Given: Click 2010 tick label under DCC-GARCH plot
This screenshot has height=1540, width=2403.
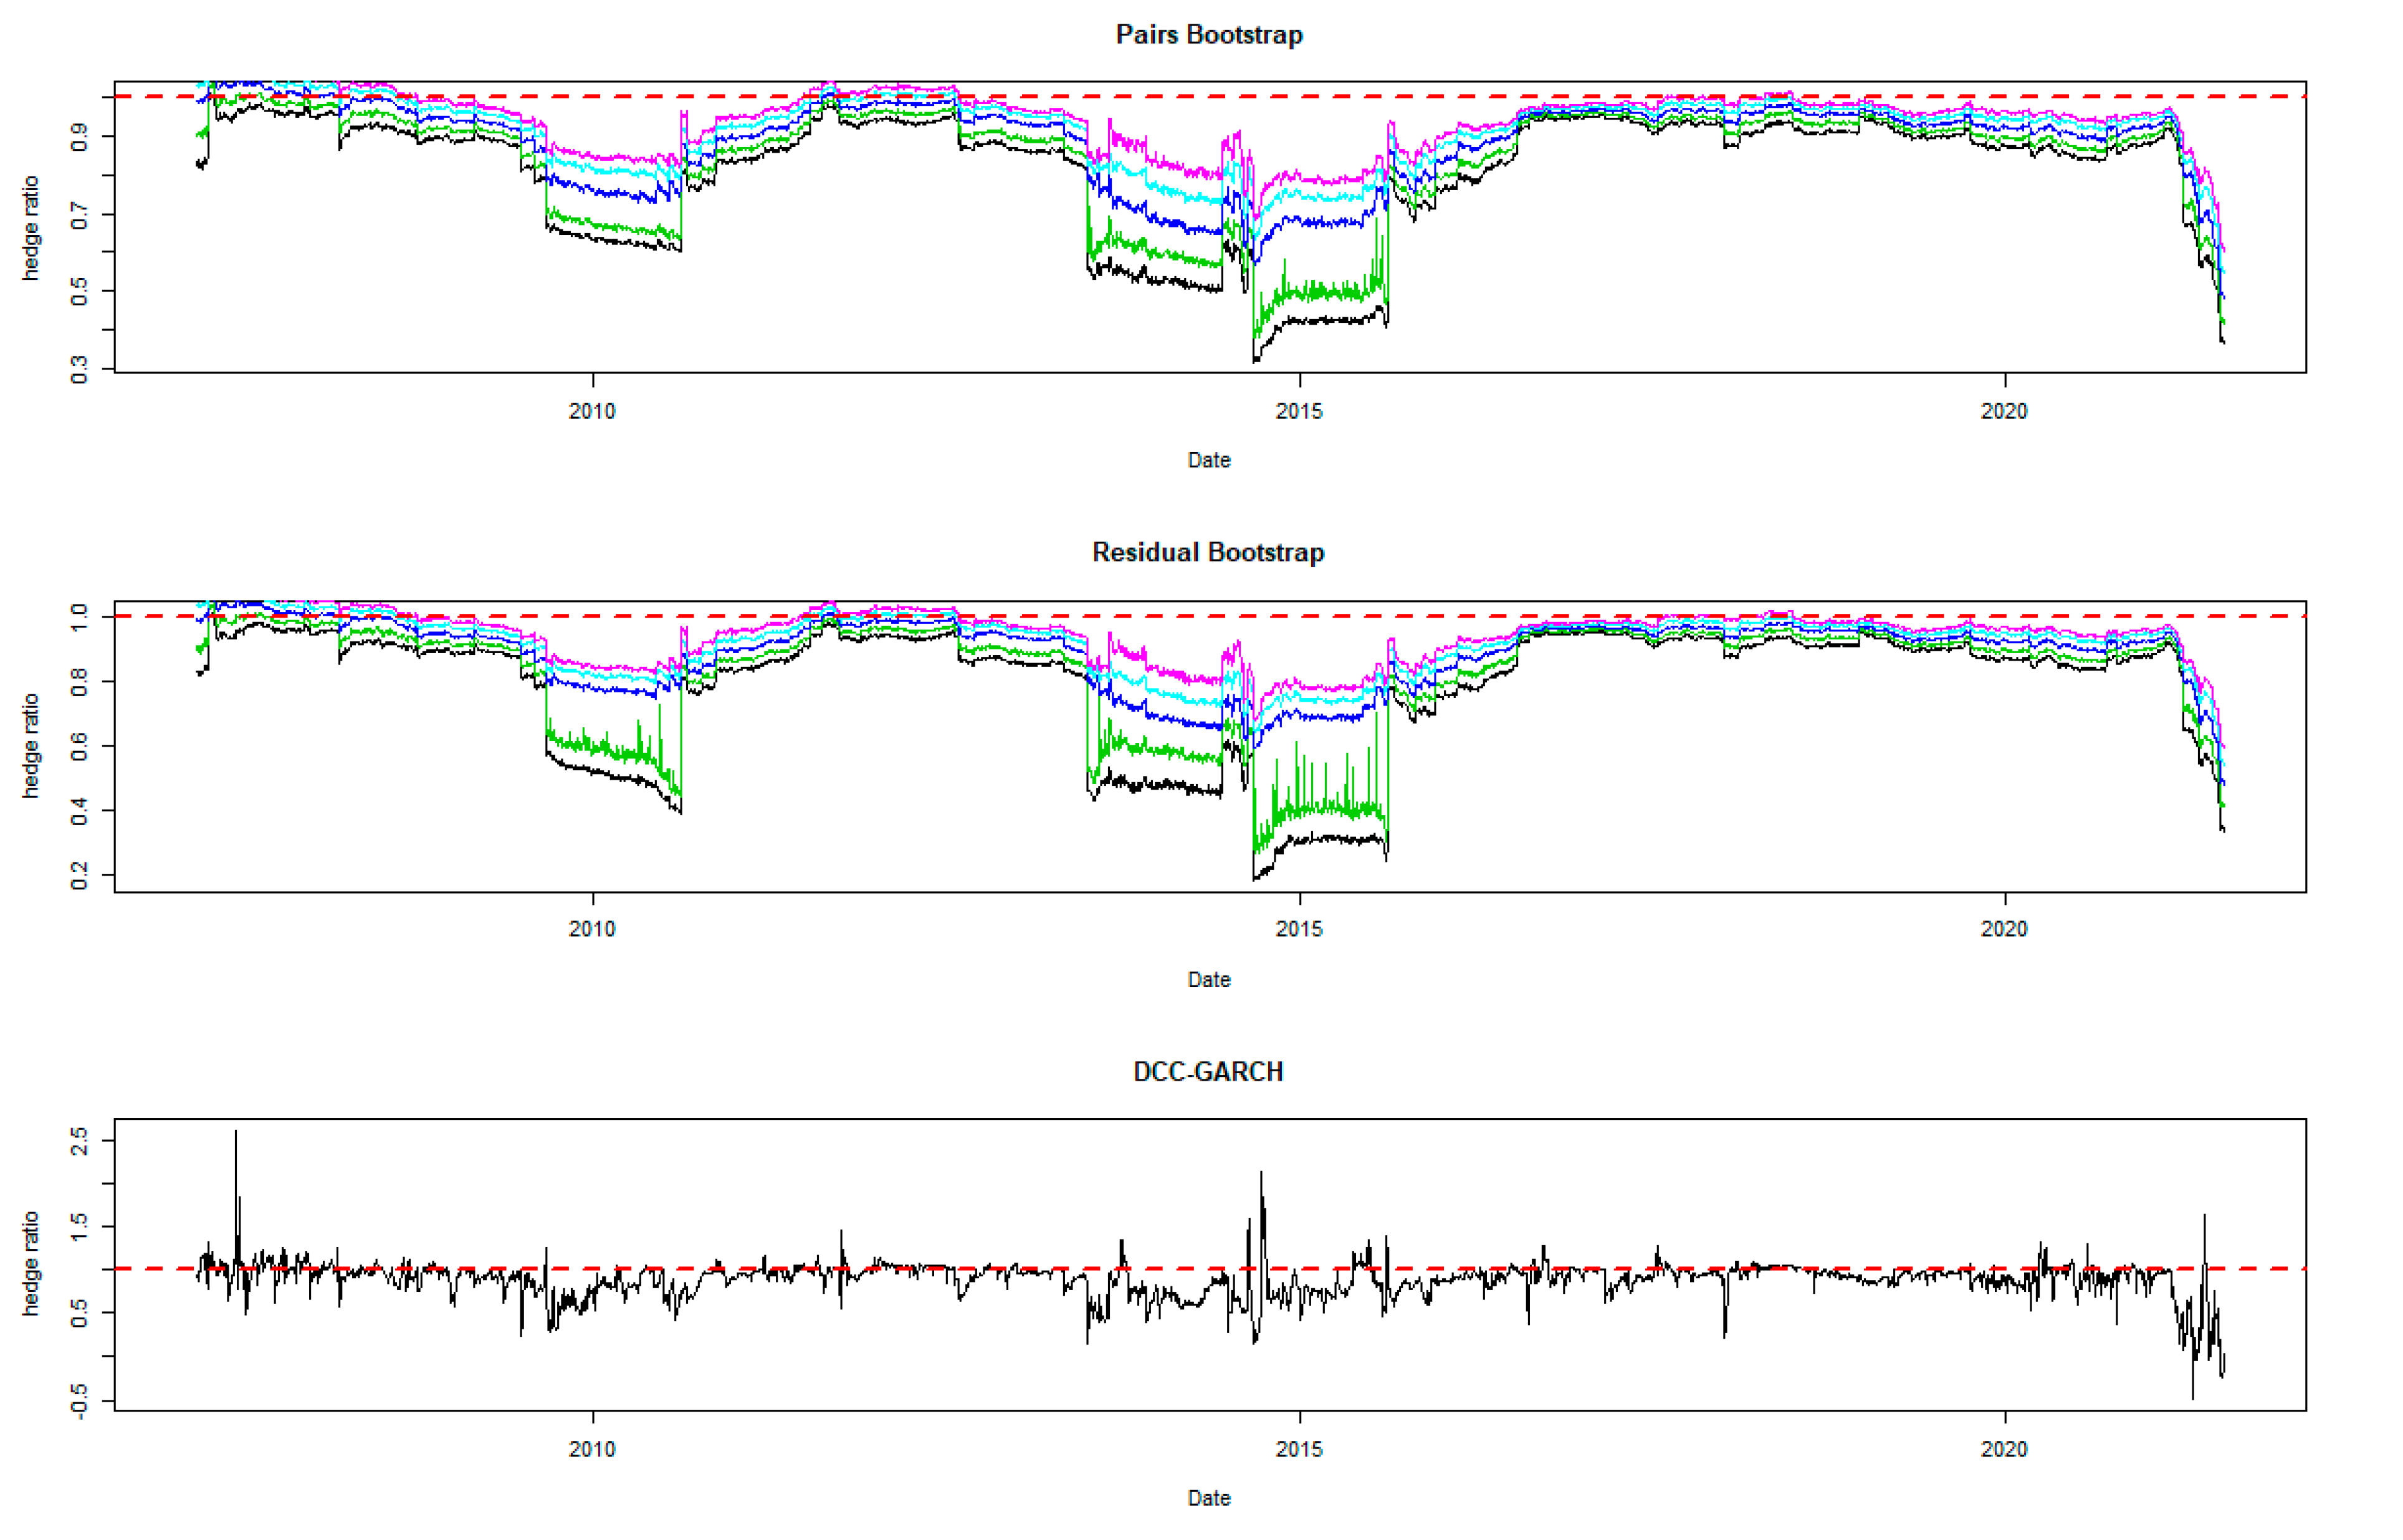Looking at the screenshot, I should pyautogui.click(x=592, y=1449).
